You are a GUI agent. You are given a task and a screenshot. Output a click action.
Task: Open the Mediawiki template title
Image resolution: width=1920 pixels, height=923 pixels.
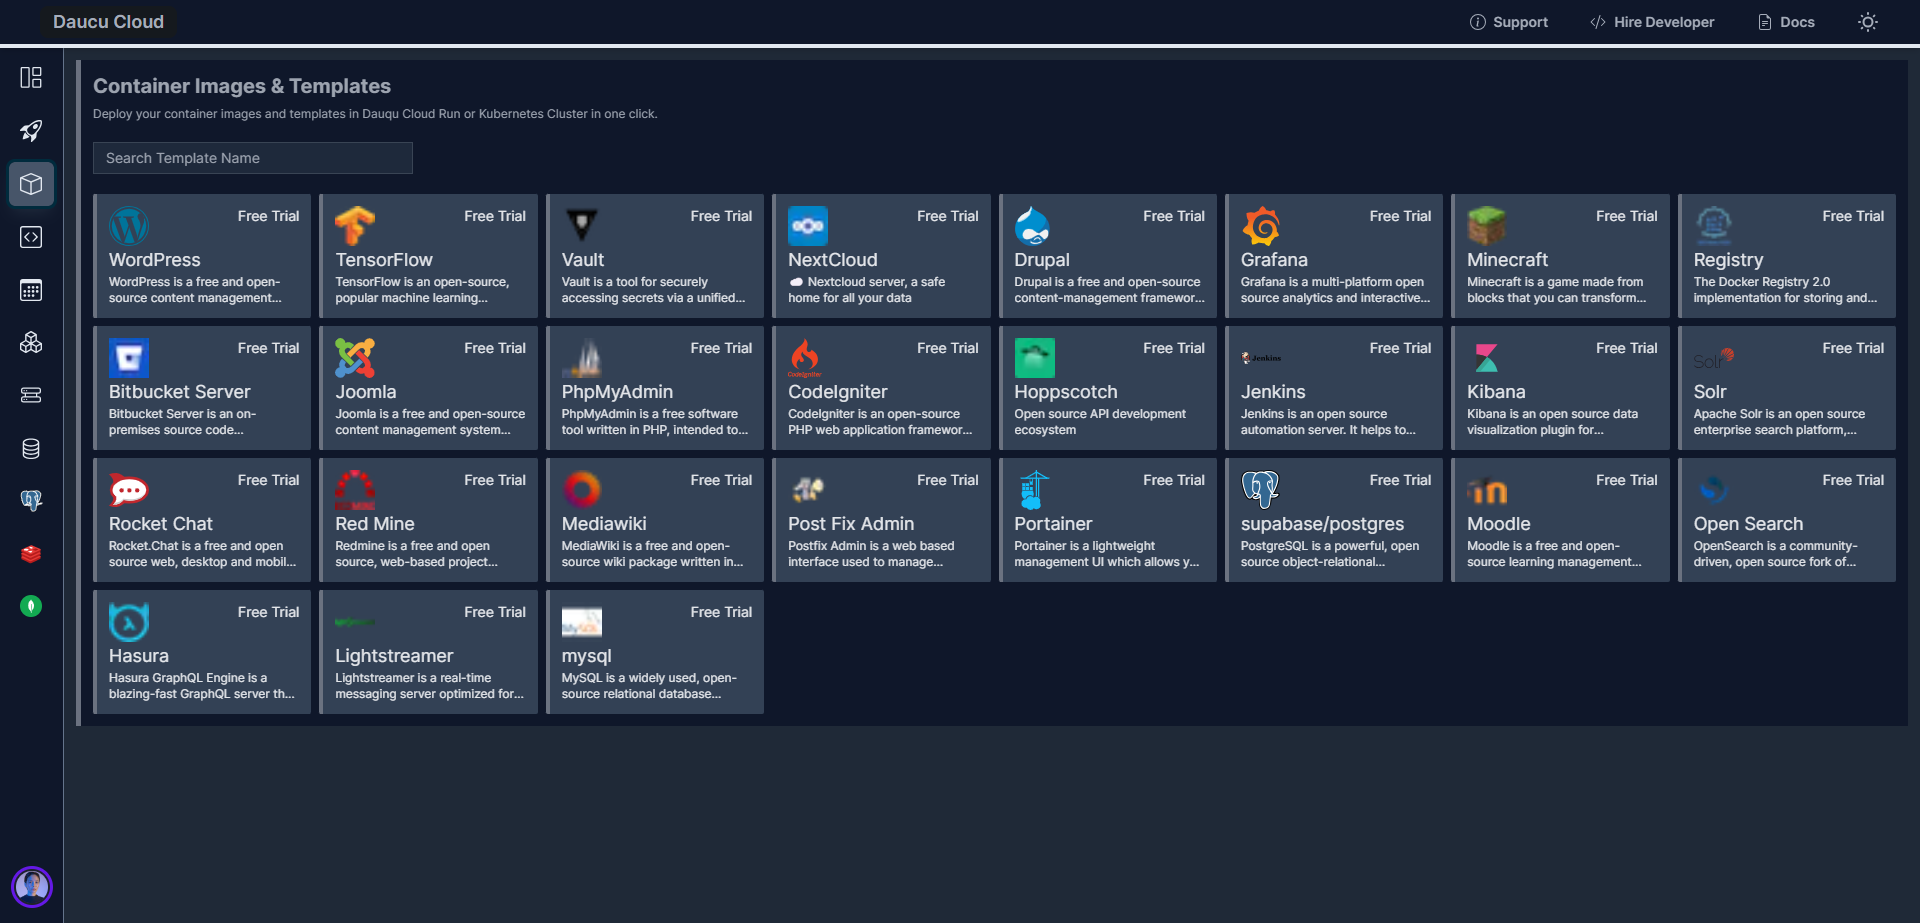point(604,524)
